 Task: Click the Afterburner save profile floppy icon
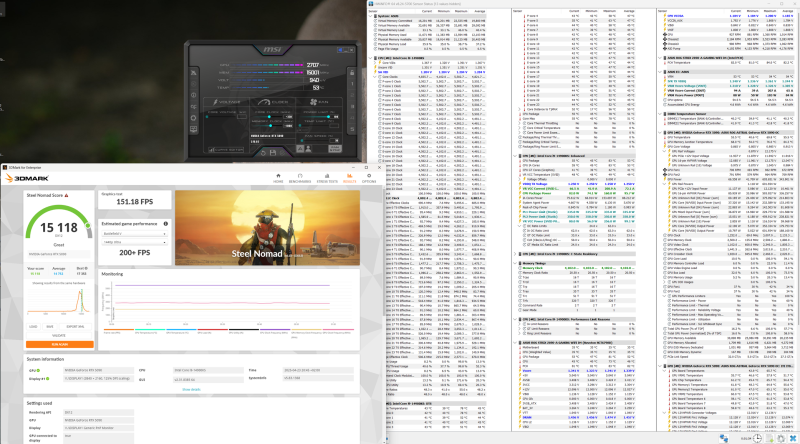click(272, 153)
